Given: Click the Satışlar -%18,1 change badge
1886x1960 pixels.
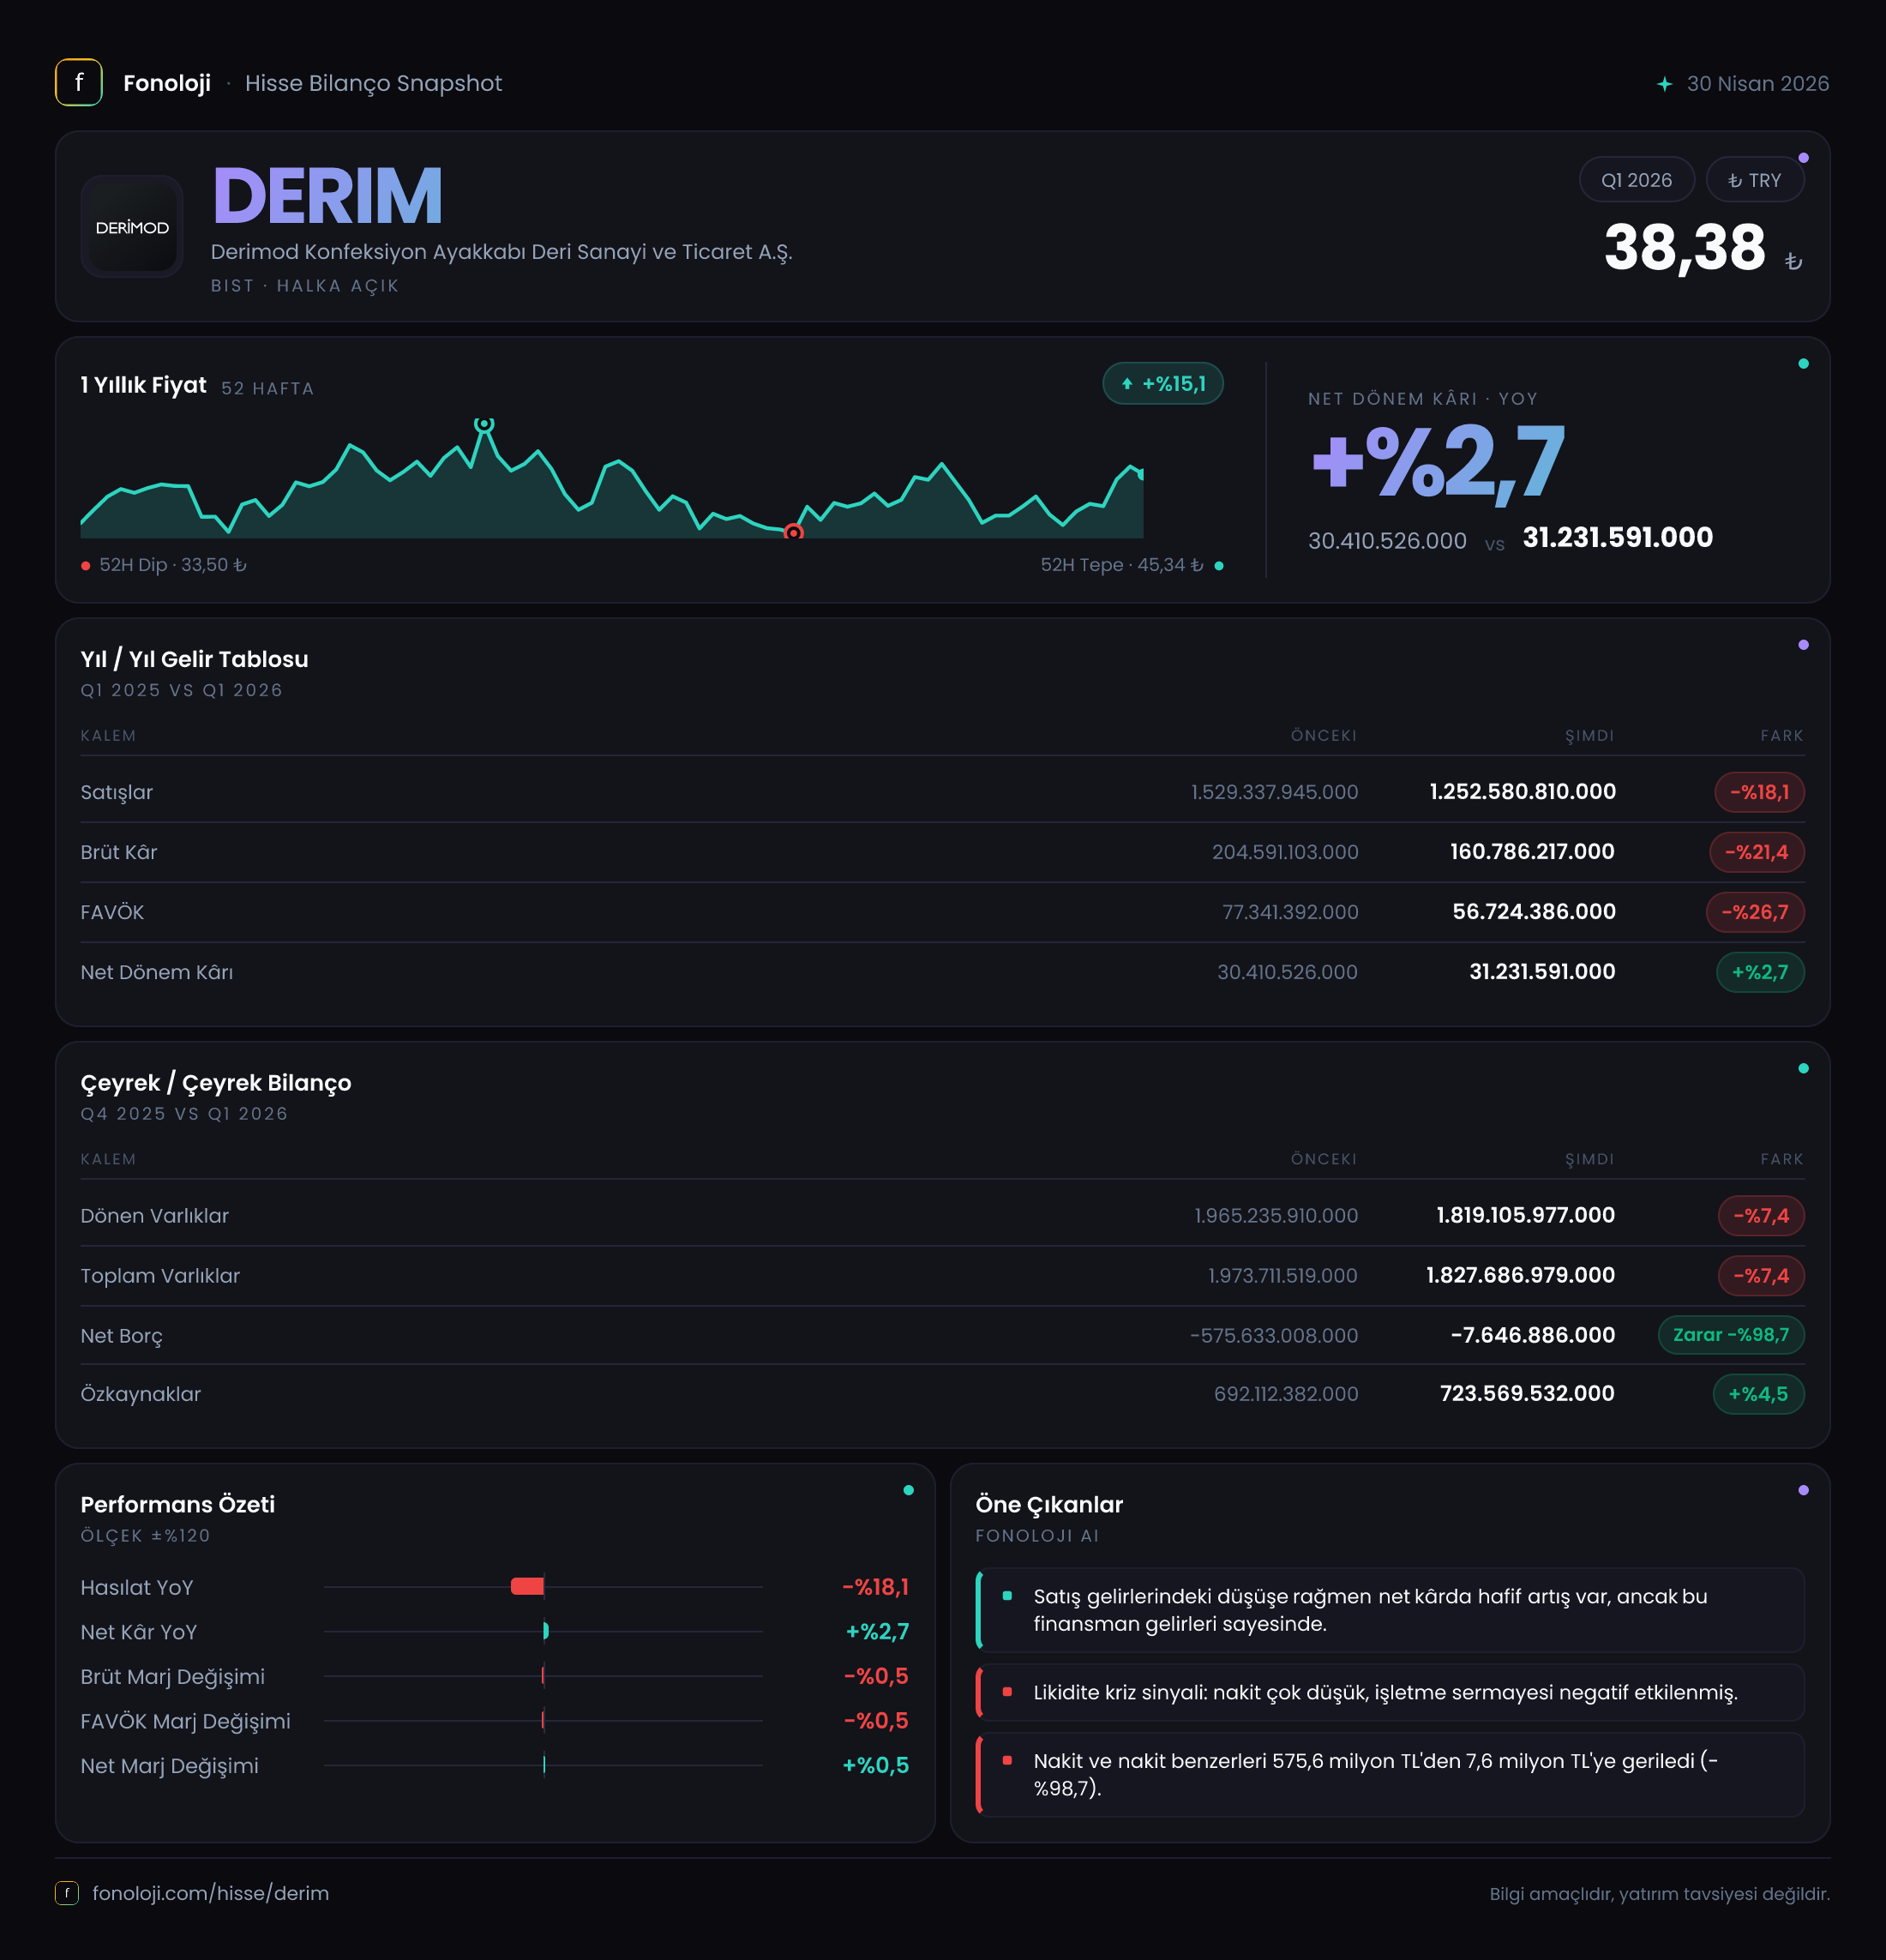Looking at the screenshot, I should [1760, 792].
